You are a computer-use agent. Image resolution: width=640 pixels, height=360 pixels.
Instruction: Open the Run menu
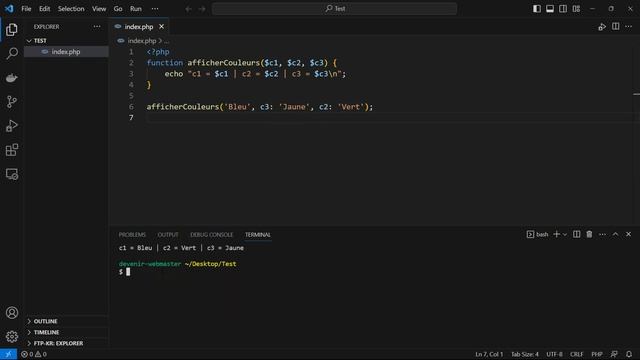point(136,9)
